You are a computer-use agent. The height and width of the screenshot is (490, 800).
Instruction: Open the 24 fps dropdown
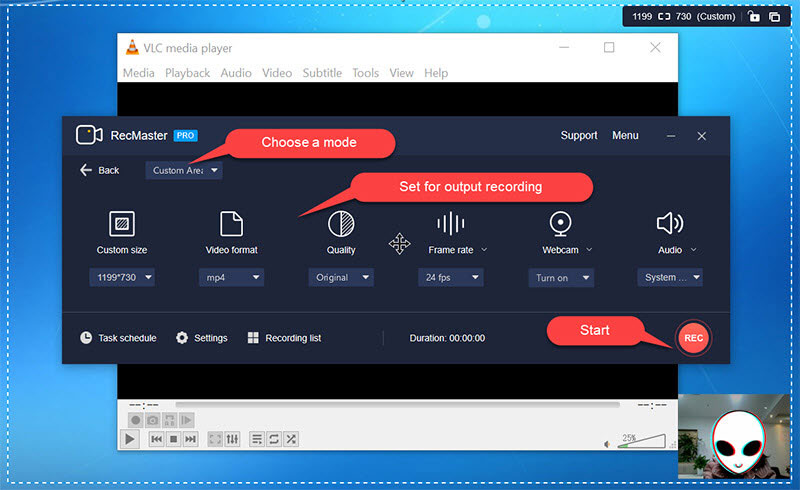[x=451, y=277]
